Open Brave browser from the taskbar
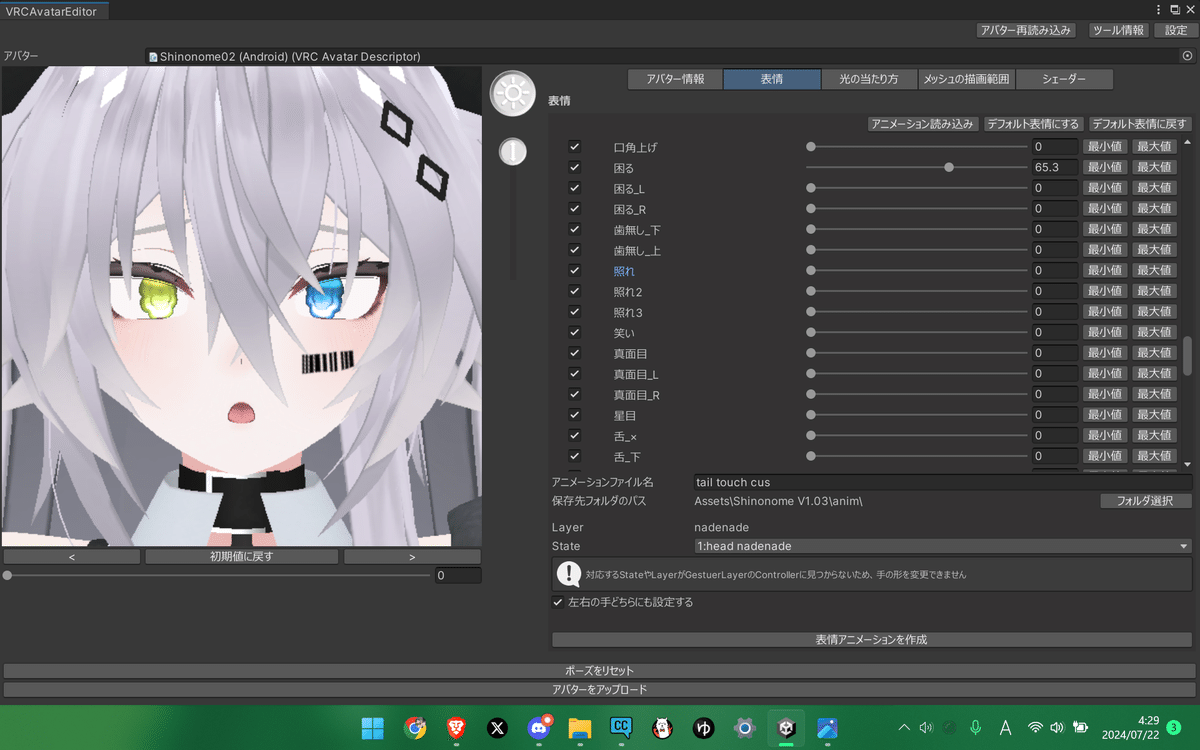This screenshot has height=750, width=1200. click(x=456, y=727)
